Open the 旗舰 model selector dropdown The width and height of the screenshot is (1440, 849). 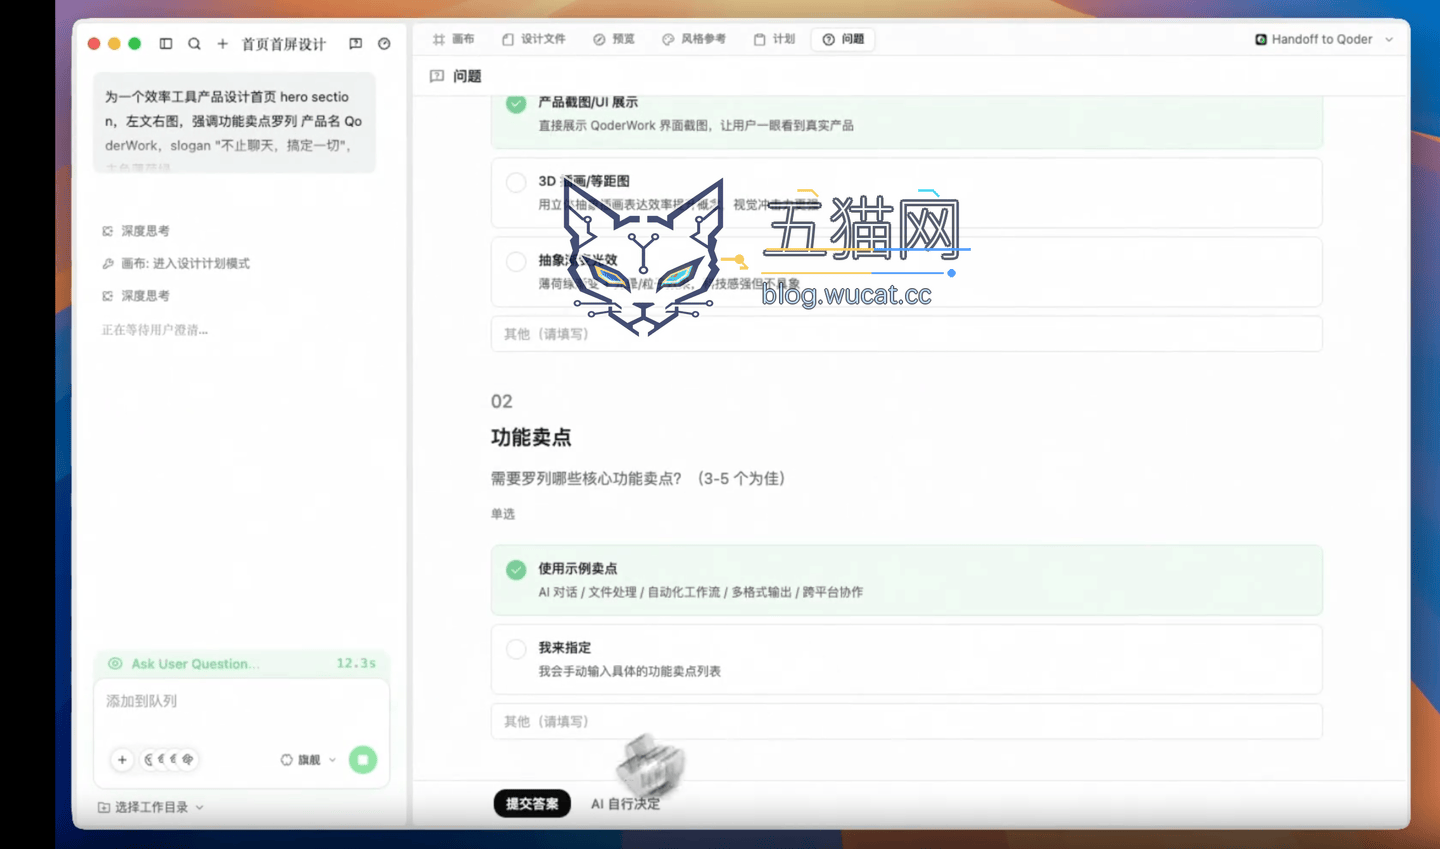309,760
